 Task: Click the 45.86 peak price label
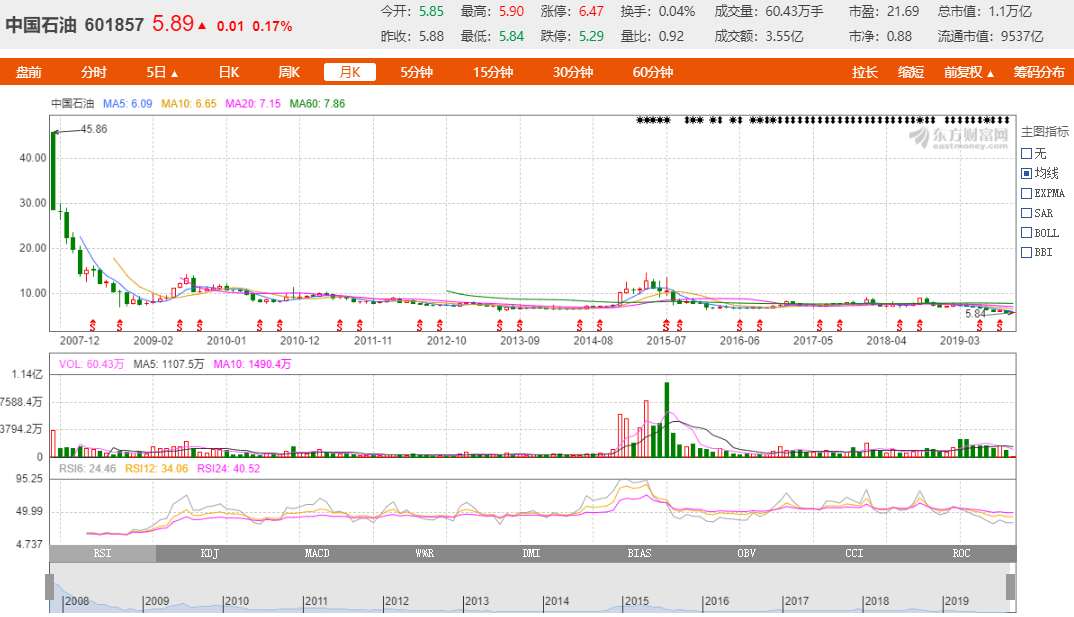[x=94, y=129]
